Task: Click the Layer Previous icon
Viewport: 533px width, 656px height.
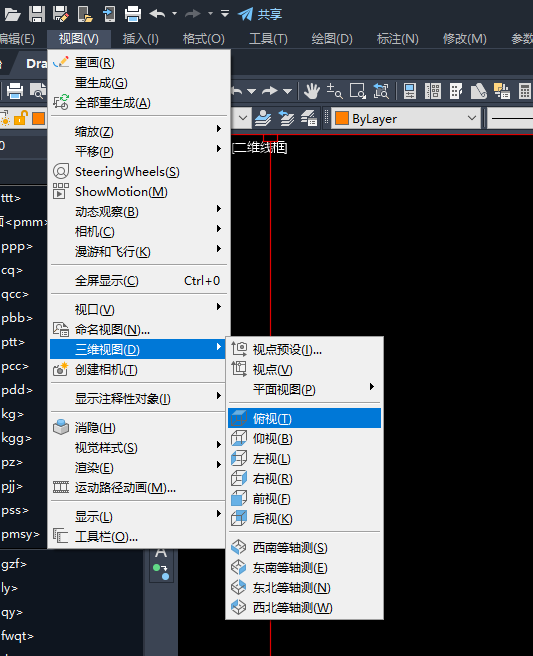Action: click(x=287, y=118)
